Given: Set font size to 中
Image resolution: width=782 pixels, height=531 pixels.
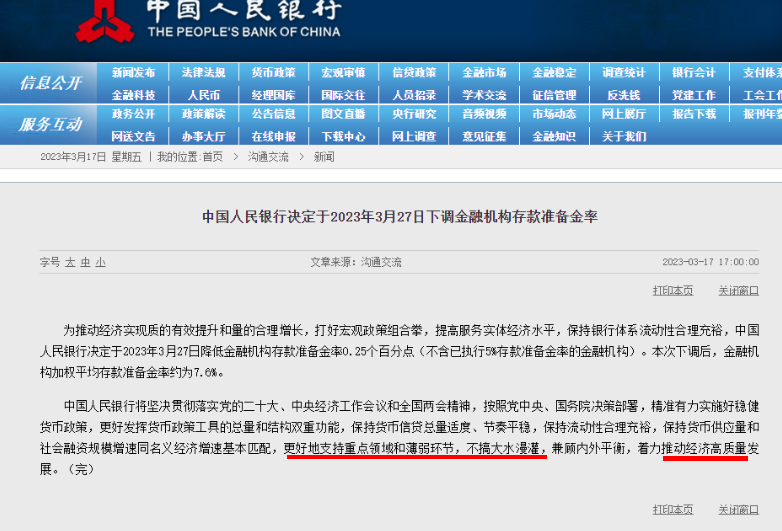Looking at the screenshot, I should [x=85, y=262].
